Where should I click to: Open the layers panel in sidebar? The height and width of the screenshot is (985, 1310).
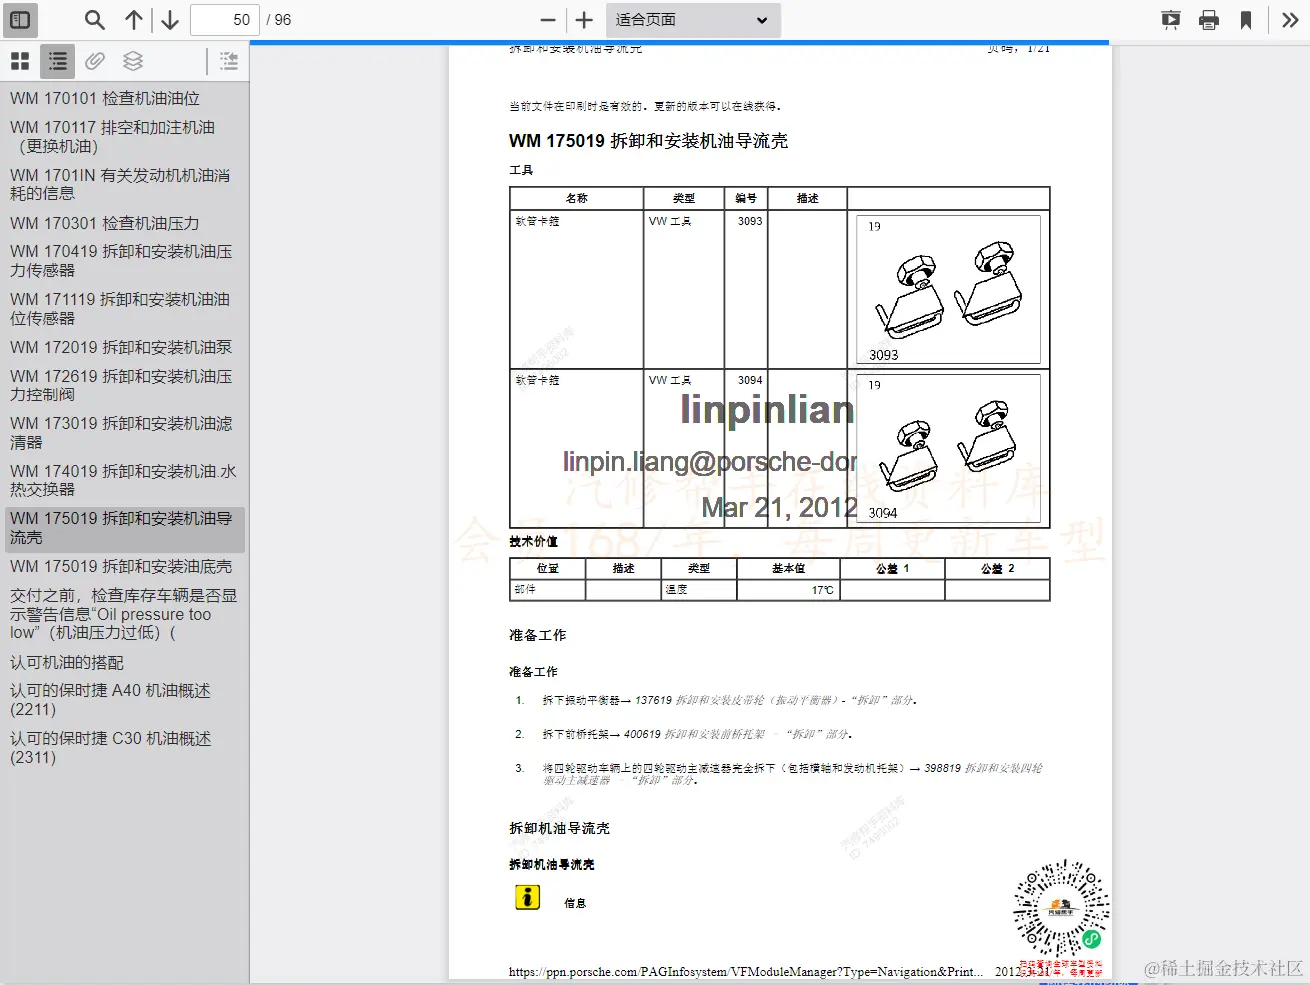(x=132, y=61)
